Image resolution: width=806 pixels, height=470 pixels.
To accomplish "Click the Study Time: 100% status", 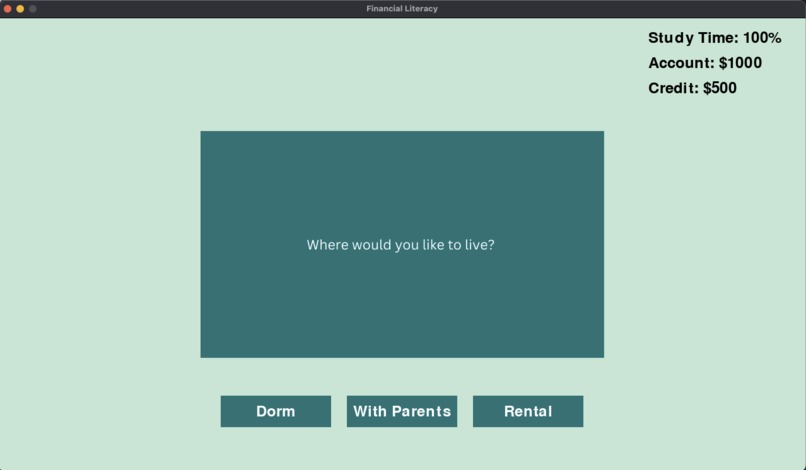I will [x=715, y=38].
